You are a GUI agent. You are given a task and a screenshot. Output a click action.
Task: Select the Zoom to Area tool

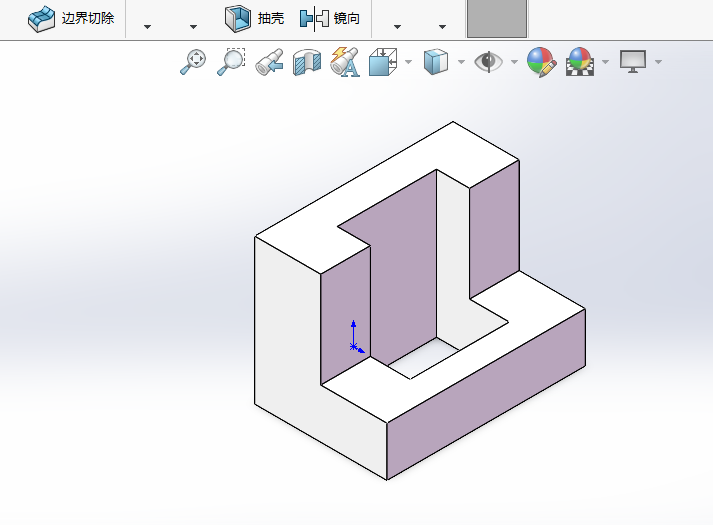pyautogui.click(x=231, y=62)
